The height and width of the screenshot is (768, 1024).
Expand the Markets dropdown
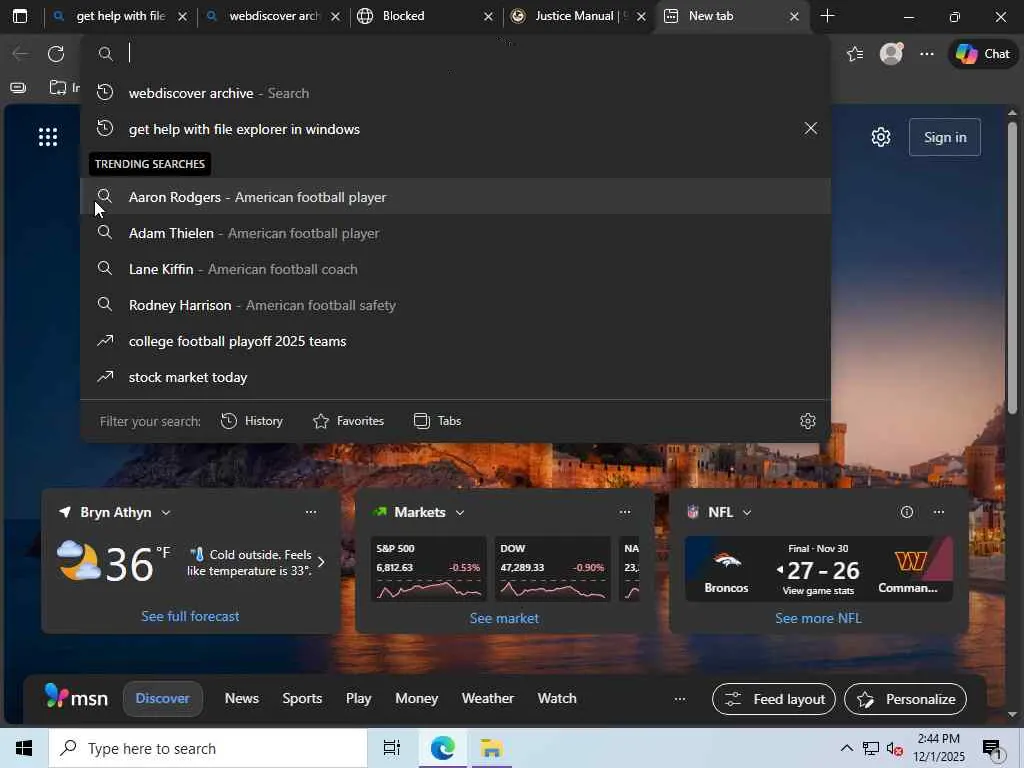click(x=460, y=513)
